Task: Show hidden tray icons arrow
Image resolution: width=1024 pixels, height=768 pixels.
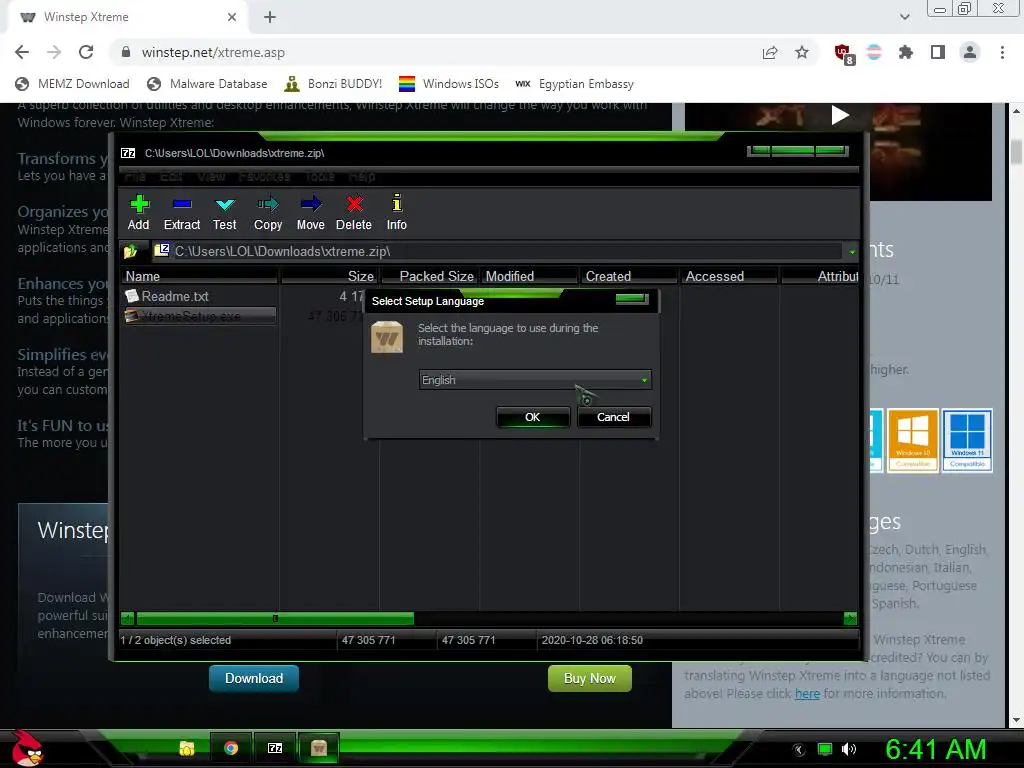Action: tap(799, 749)
